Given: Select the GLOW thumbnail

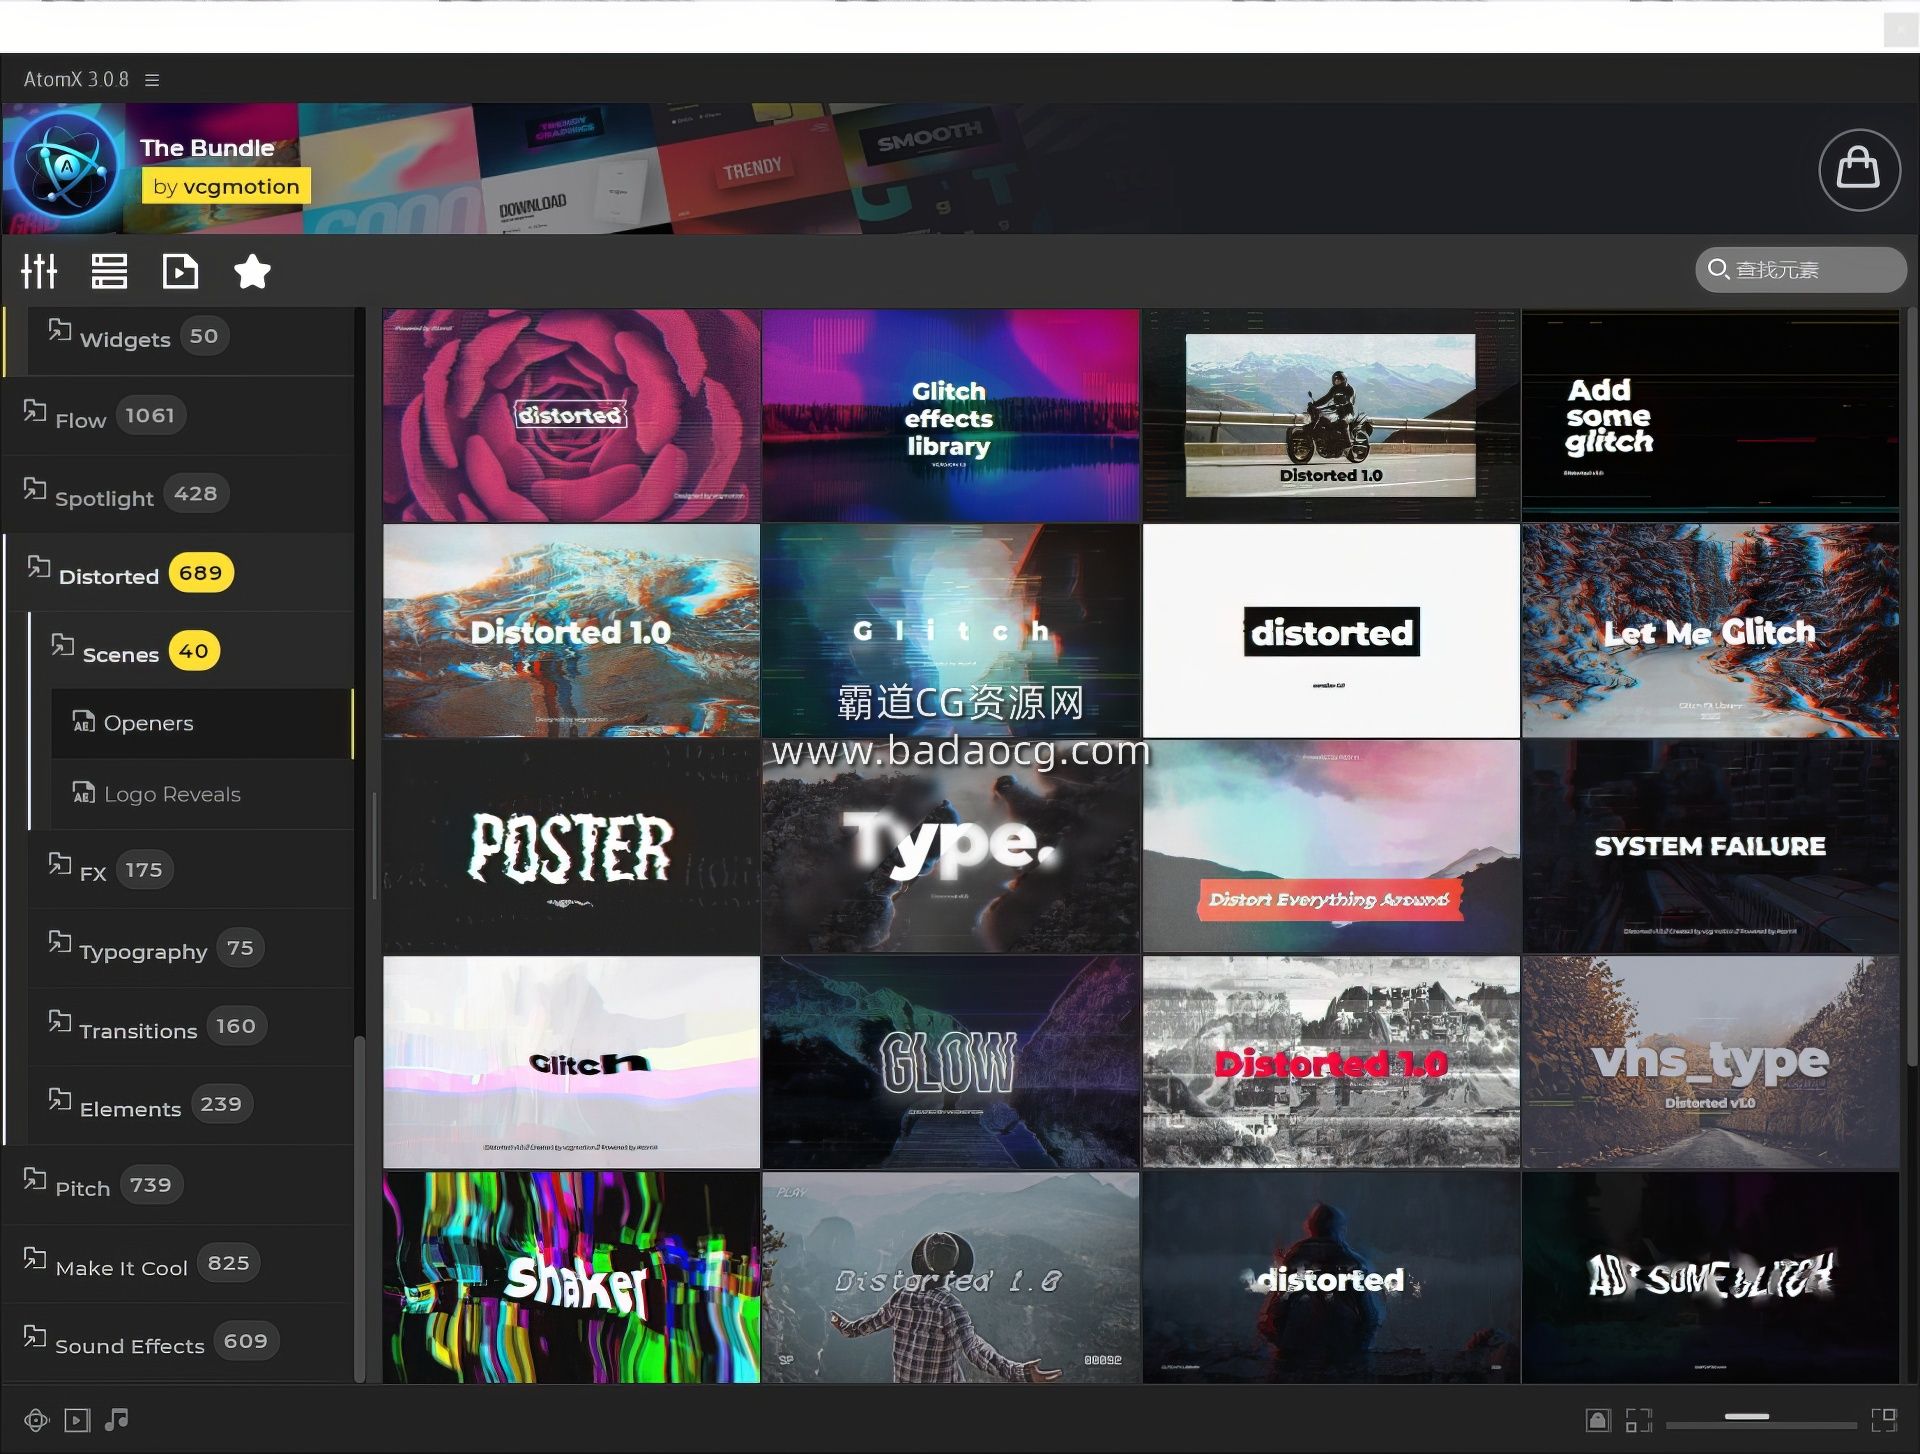Looking at the screenshot, I should pyautogui.click(x=950, y=1062).
